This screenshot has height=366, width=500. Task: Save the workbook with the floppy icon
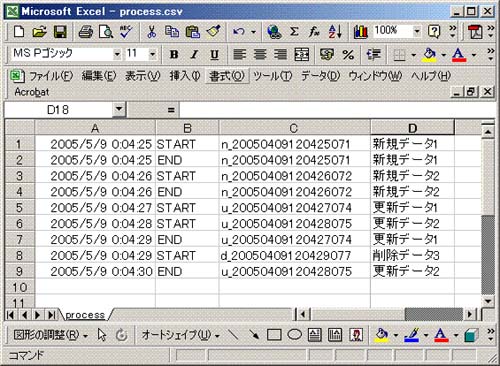click(x=60, y=32)
